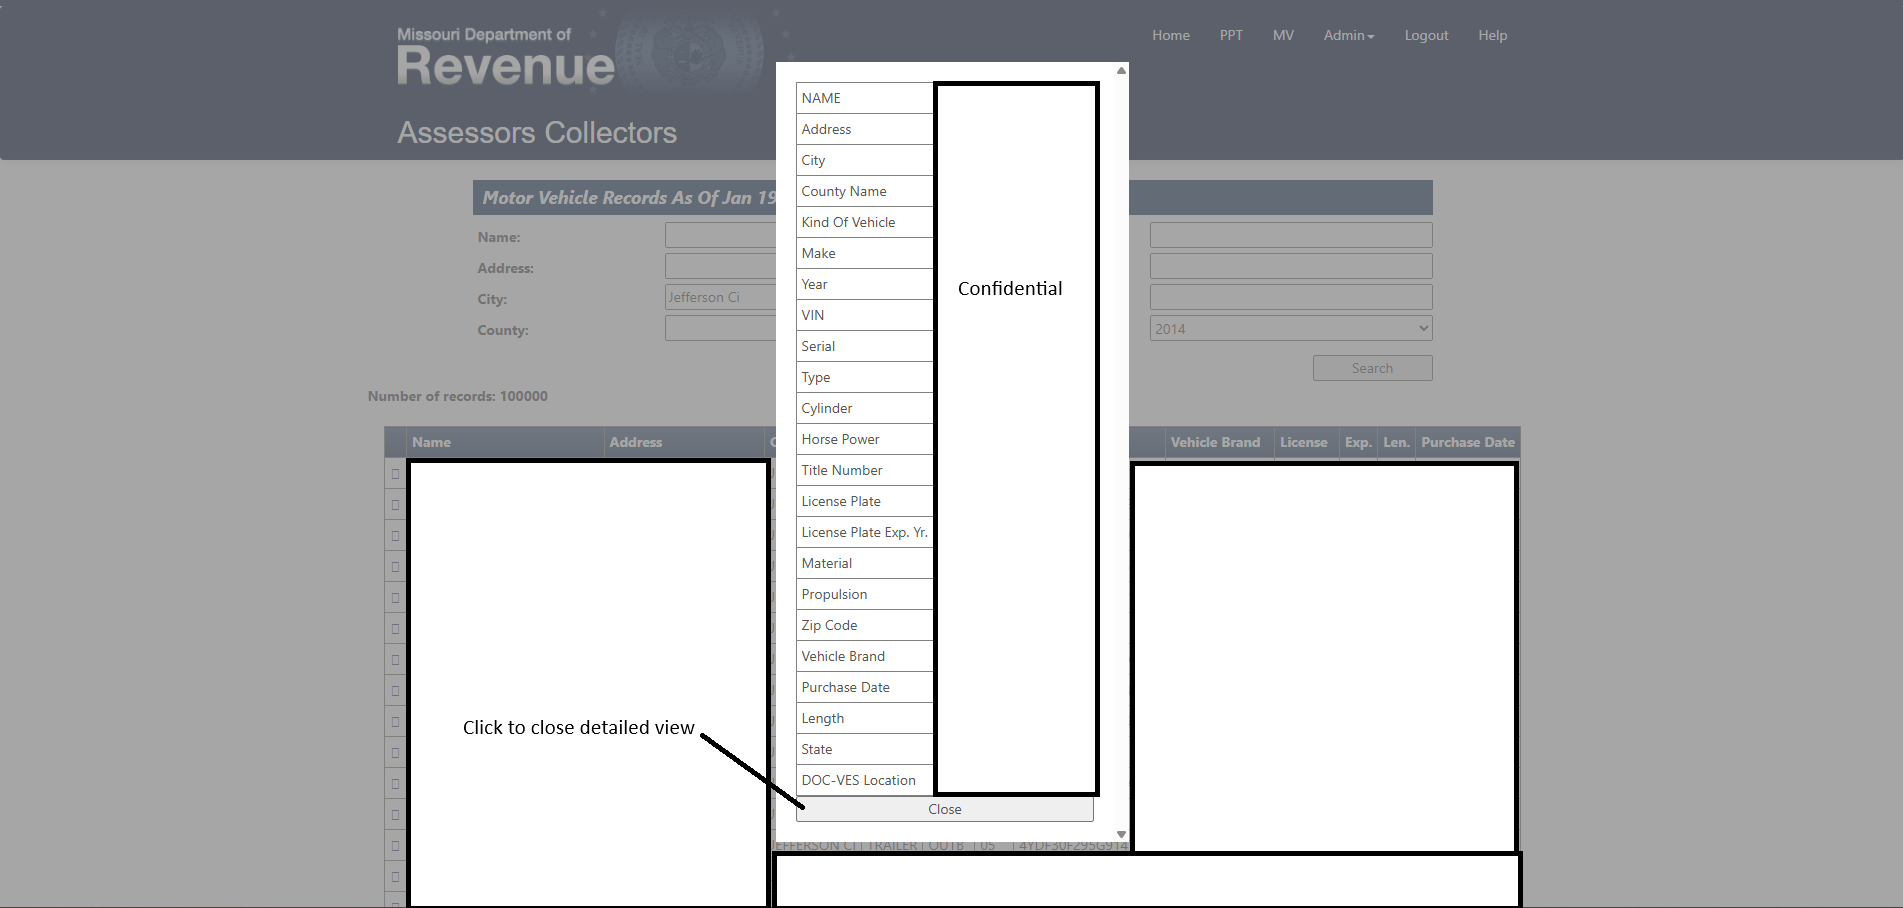Open the Admin dropdown menu

[1348, 35]
